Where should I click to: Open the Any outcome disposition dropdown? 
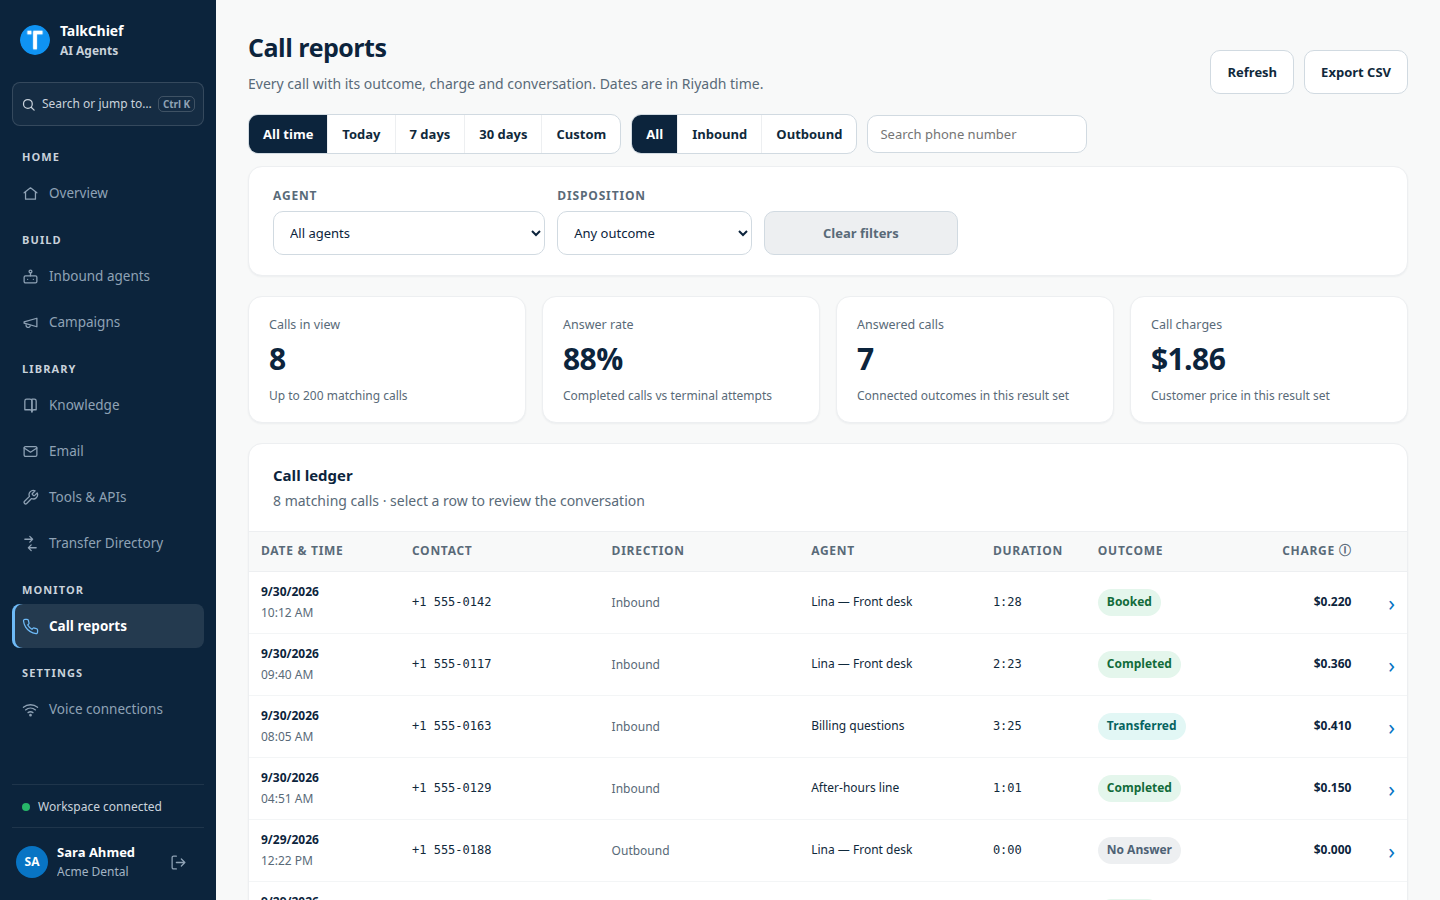tap(654, 233)
